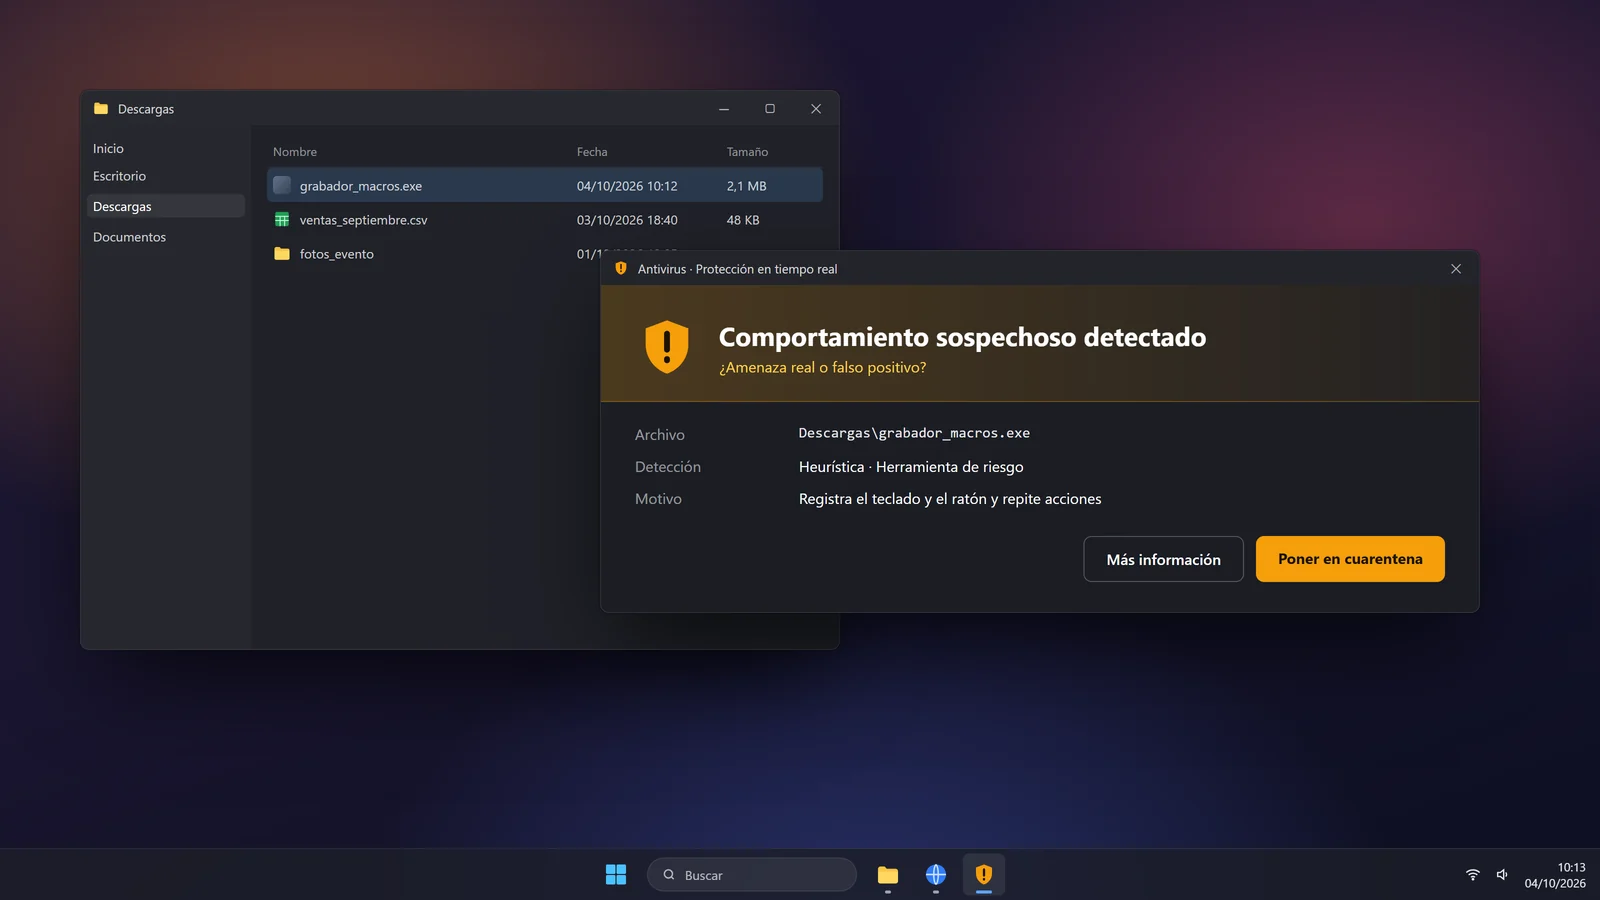Click the volume speaker icon in tray
The width and height of the screenshot is (1600, 900).
coord(1502,874)
